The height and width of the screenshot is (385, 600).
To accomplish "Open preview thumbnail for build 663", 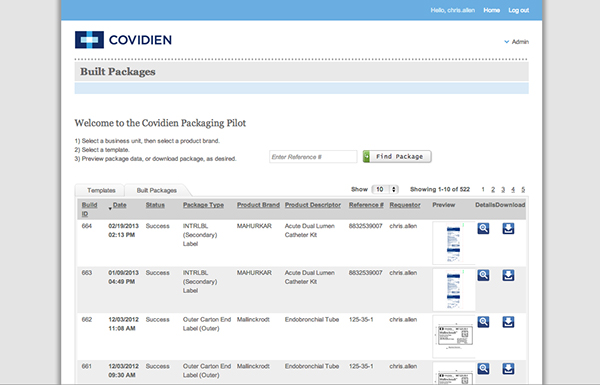I will (x=454, y=290).
